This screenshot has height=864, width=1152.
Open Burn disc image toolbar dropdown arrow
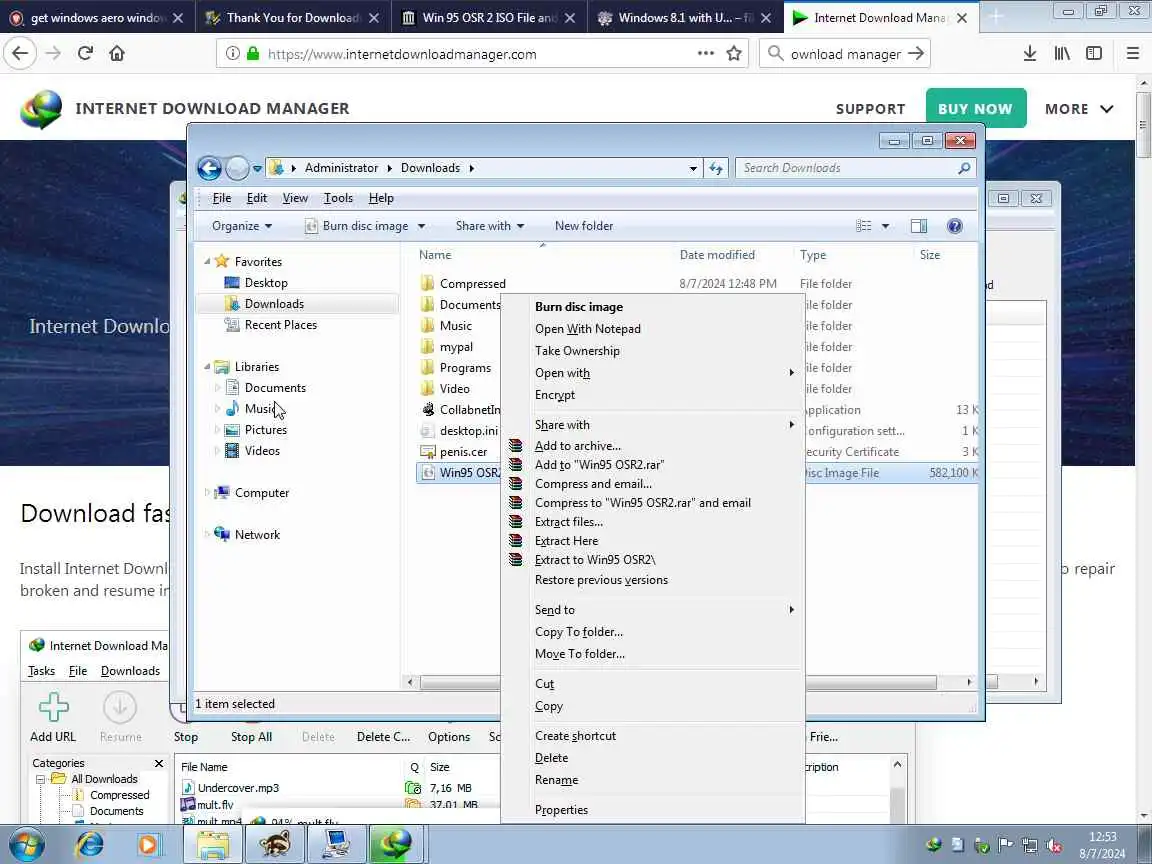click(422, 226)
